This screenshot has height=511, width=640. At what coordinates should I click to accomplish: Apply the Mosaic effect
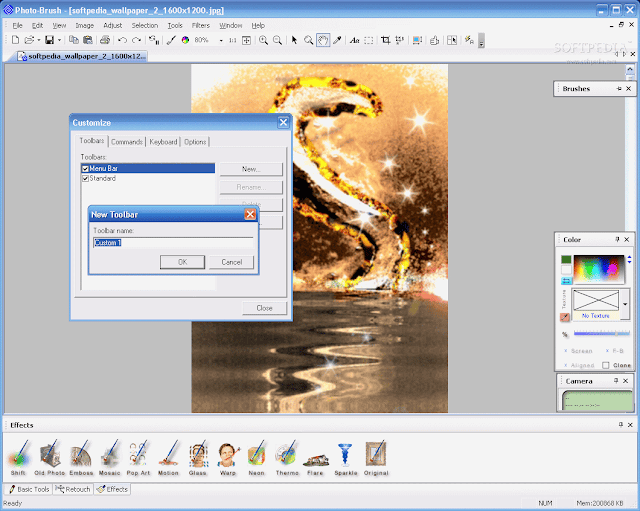109,458
